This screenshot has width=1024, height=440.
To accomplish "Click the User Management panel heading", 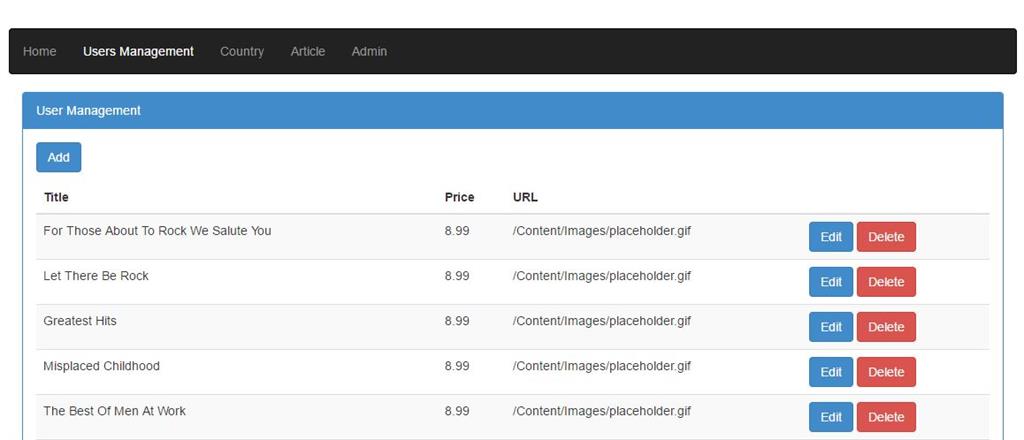I will tap(89, 111).
